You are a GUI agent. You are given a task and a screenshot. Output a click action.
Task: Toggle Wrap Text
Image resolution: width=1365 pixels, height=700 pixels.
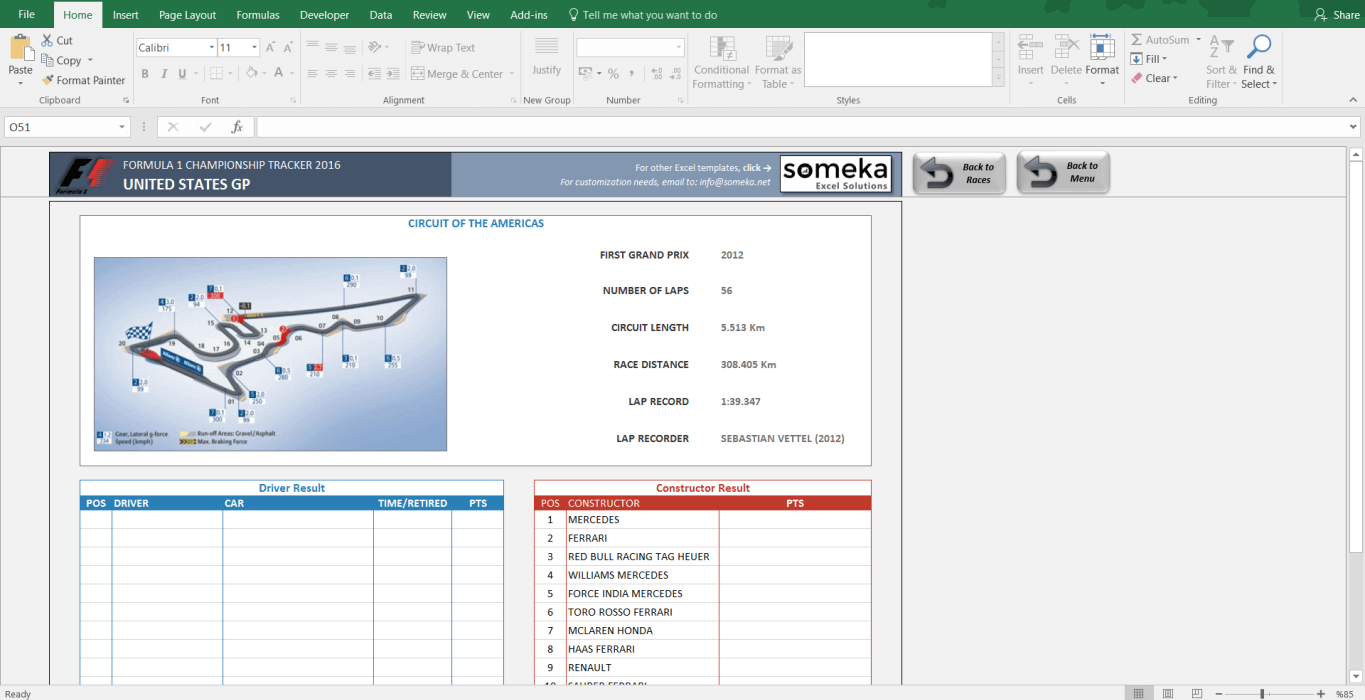(x=443, y=47)
